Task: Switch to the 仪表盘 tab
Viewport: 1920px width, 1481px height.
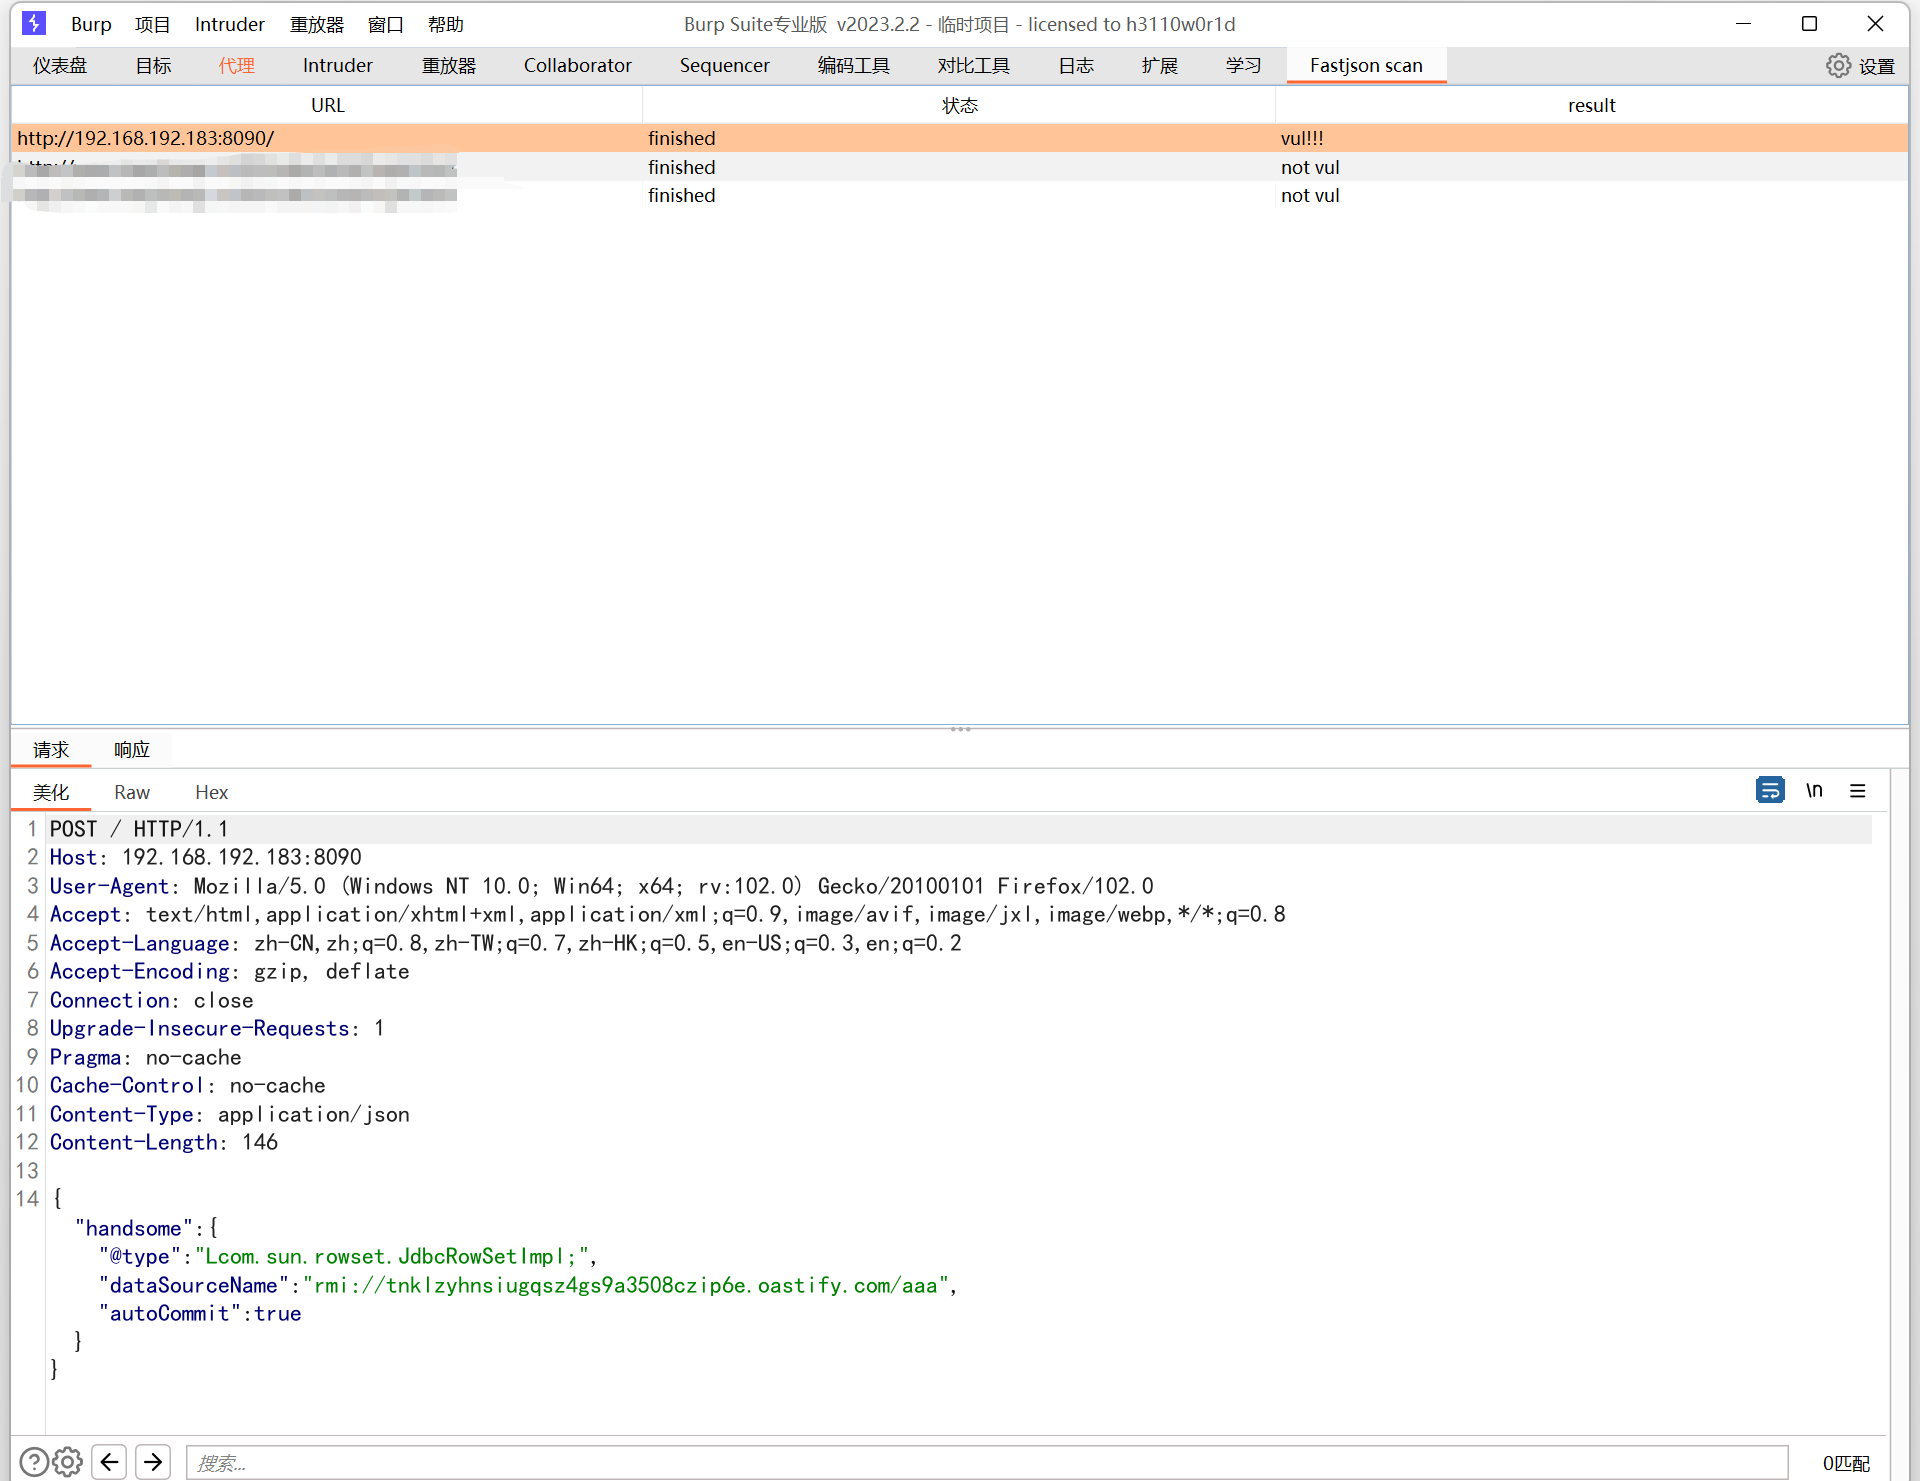Action: pos(60,66)
